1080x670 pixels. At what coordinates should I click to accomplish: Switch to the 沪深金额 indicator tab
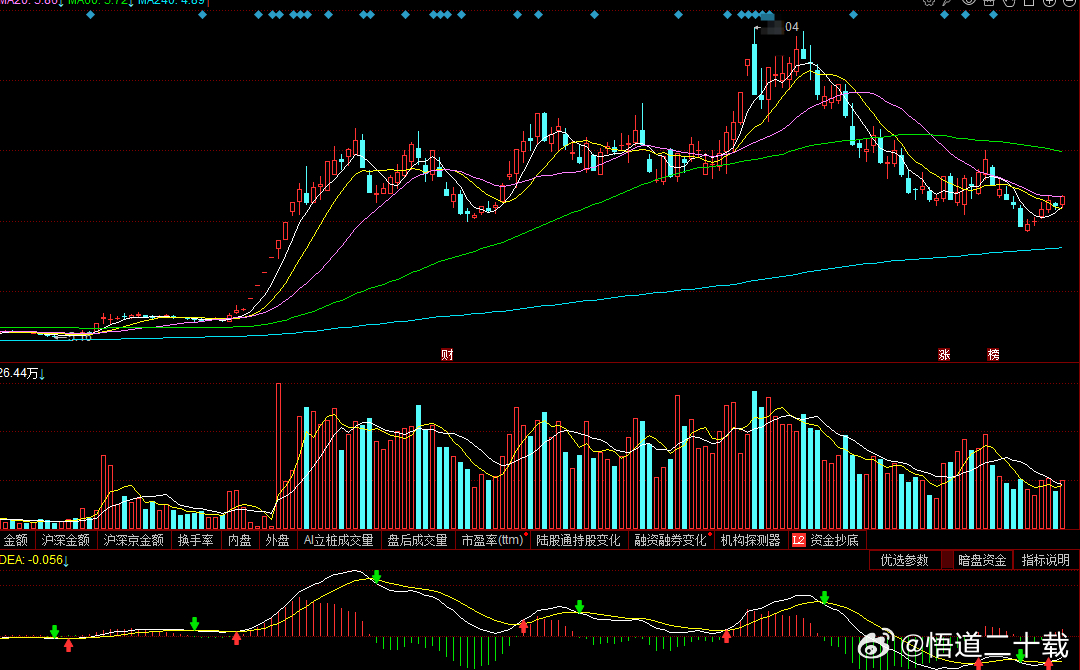65,541
